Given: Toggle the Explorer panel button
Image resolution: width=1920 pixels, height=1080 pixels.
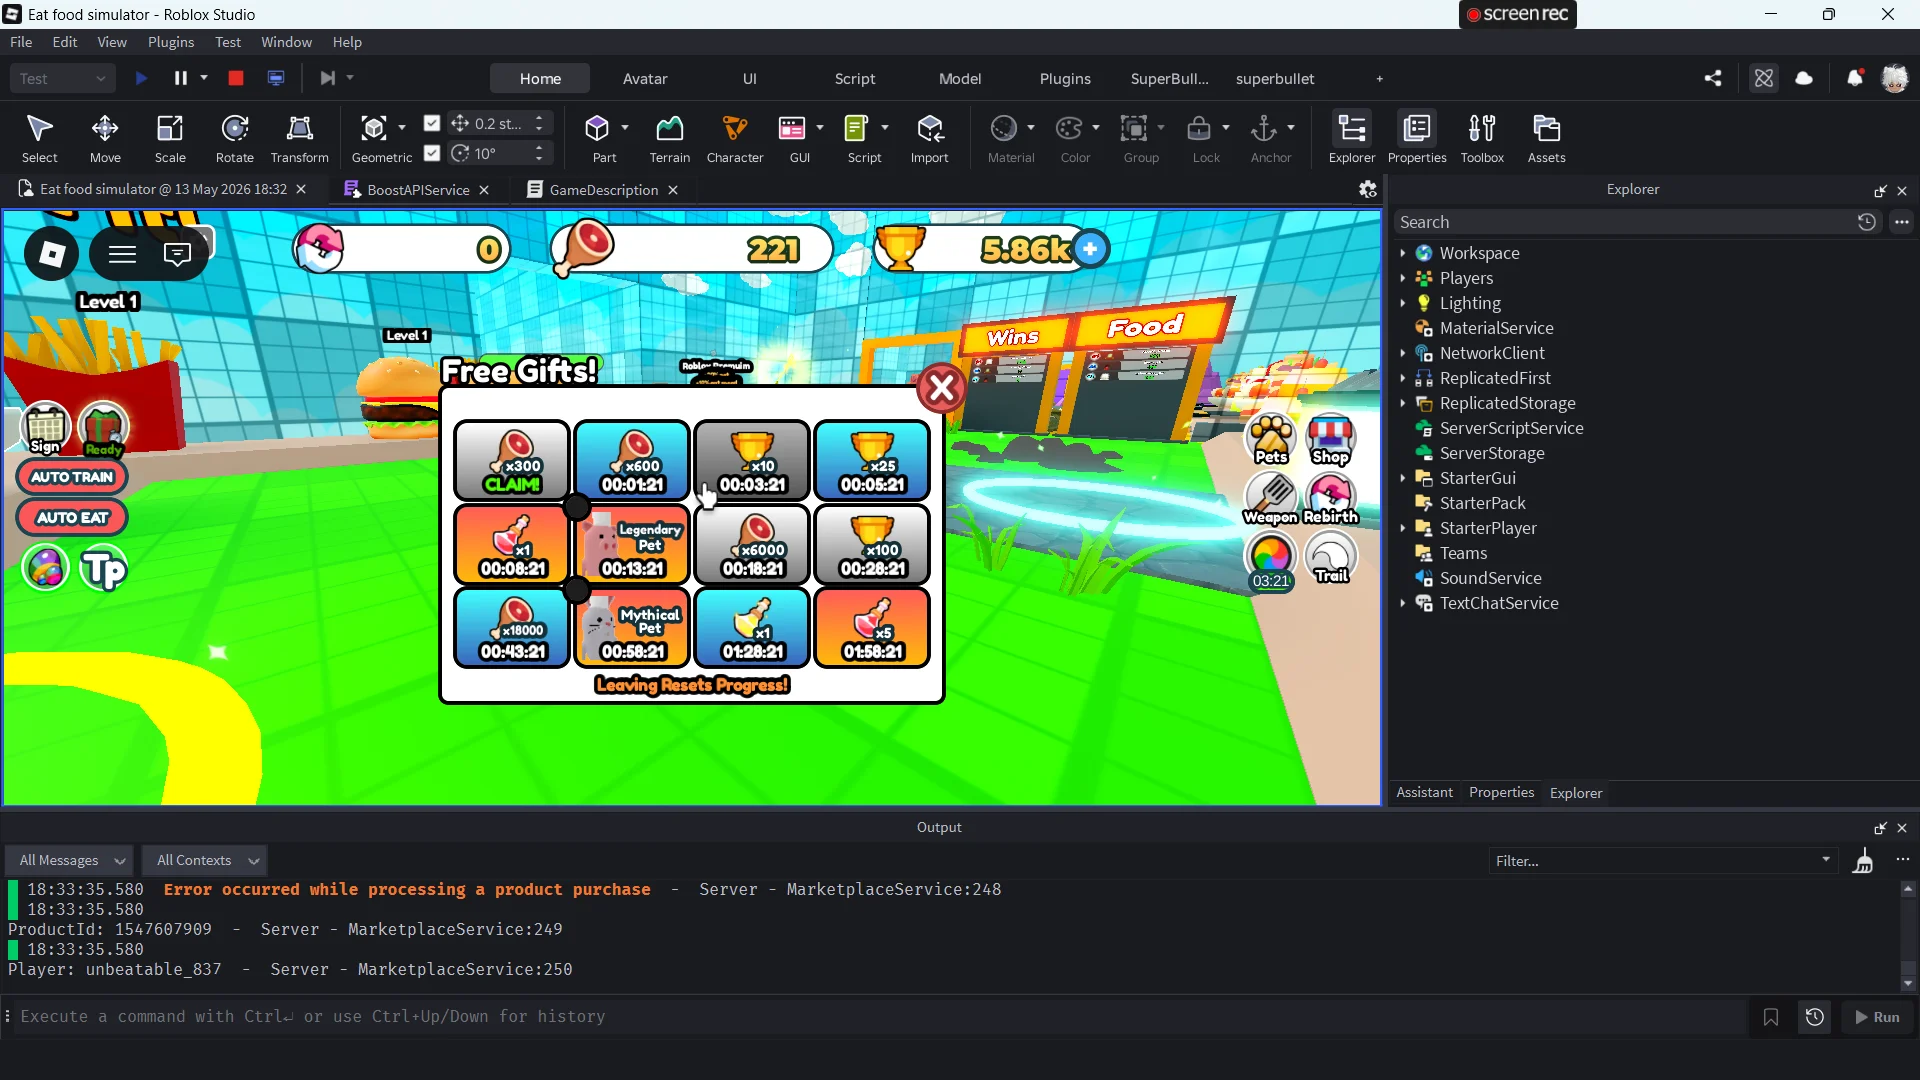Looking at the screenshot, I should 1352,138.
